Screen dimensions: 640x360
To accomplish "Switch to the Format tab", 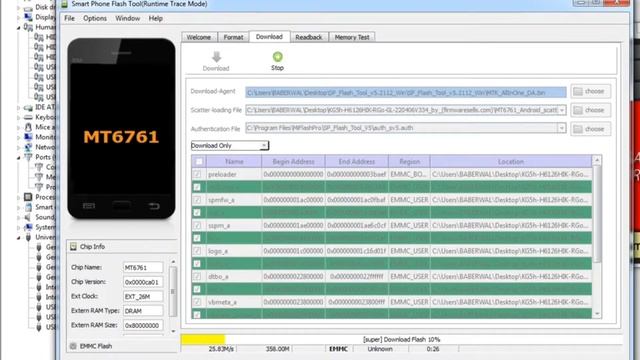I will point(233,37).
